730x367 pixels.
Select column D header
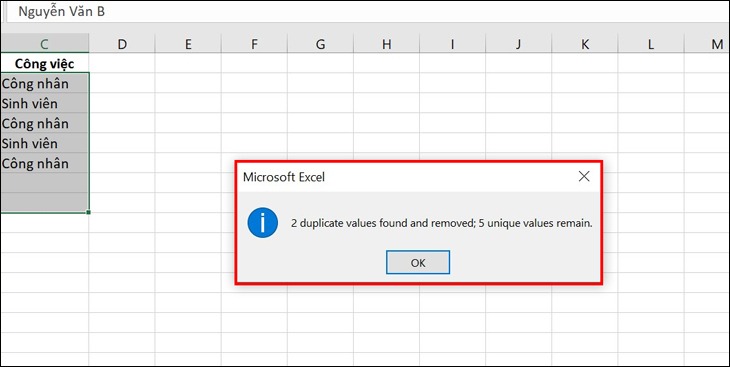coord(122,44)
